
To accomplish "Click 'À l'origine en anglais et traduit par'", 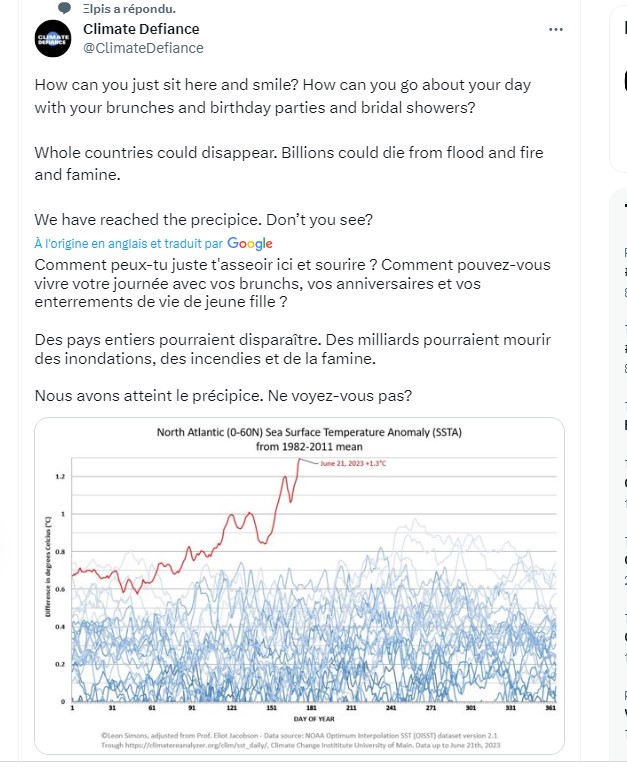I will 128,243.
